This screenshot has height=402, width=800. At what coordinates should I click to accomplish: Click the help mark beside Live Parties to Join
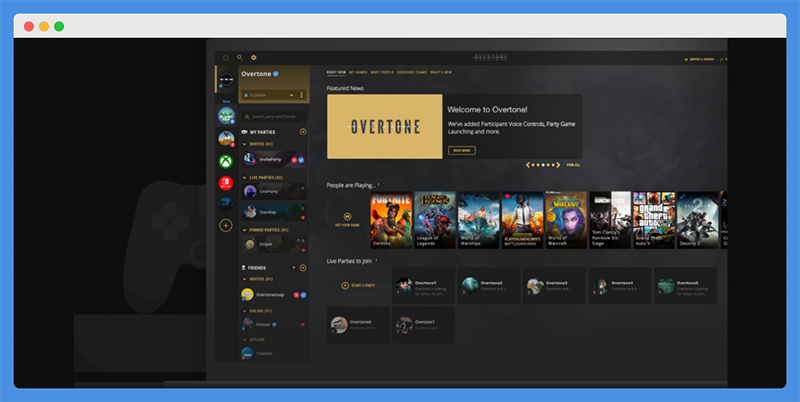377,261
